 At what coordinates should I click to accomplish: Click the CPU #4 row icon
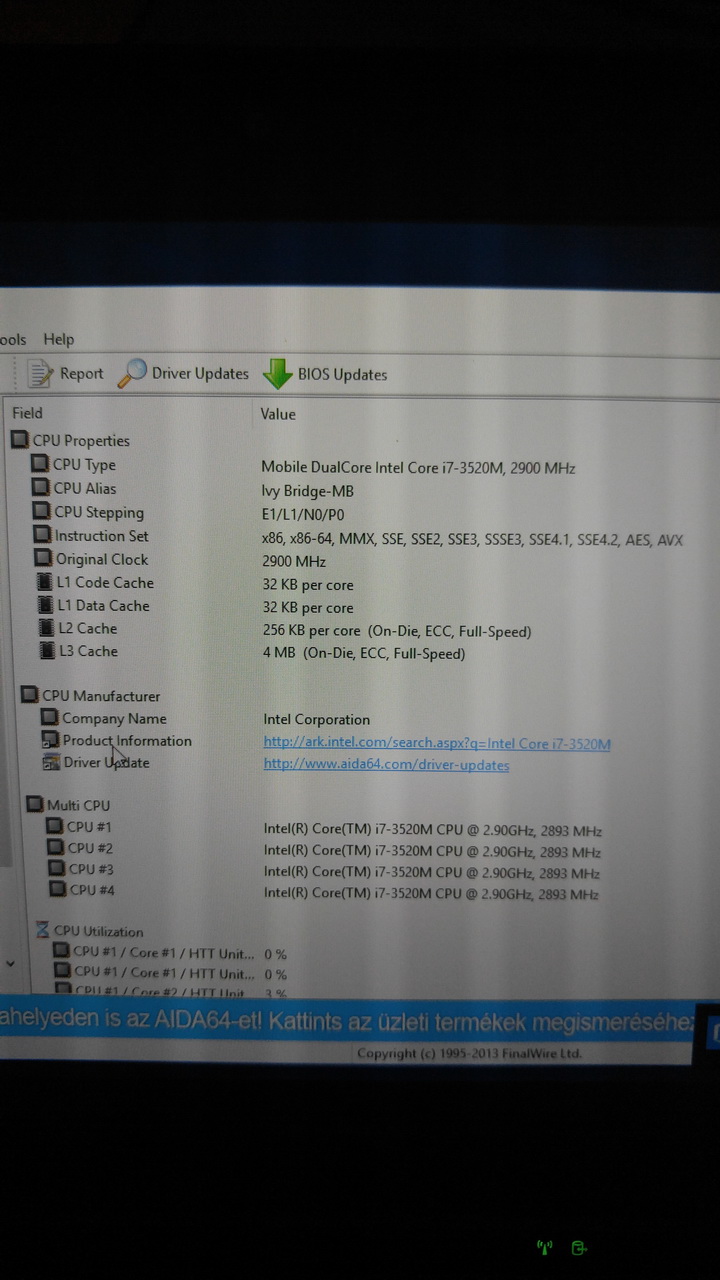tap(58, 889)
